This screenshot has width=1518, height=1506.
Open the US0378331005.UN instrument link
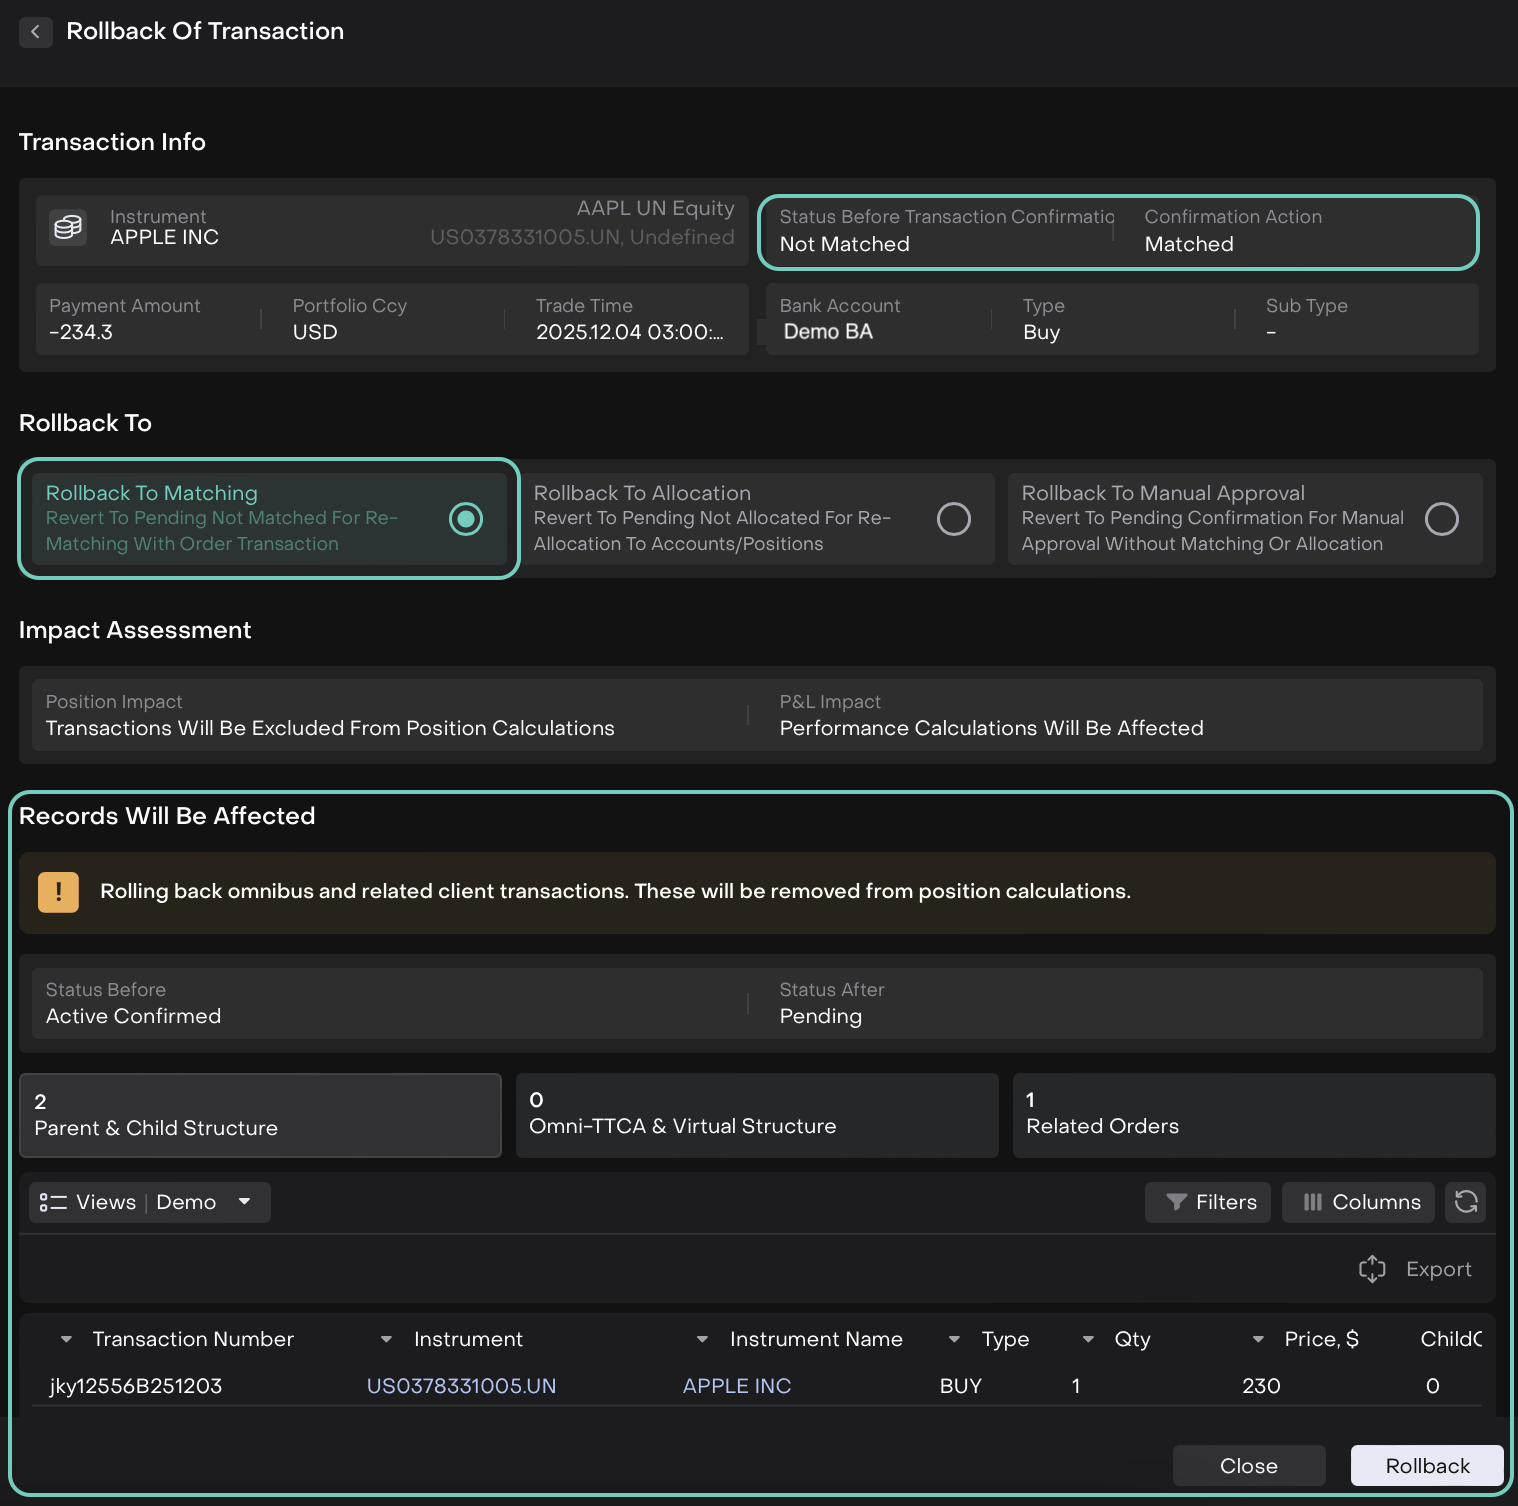[461, 1386]
